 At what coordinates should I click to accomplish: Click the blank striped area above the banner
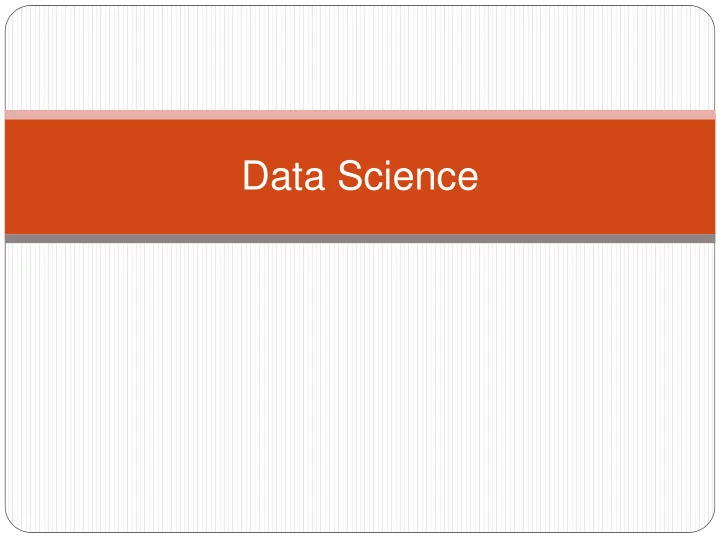[360, 58]
